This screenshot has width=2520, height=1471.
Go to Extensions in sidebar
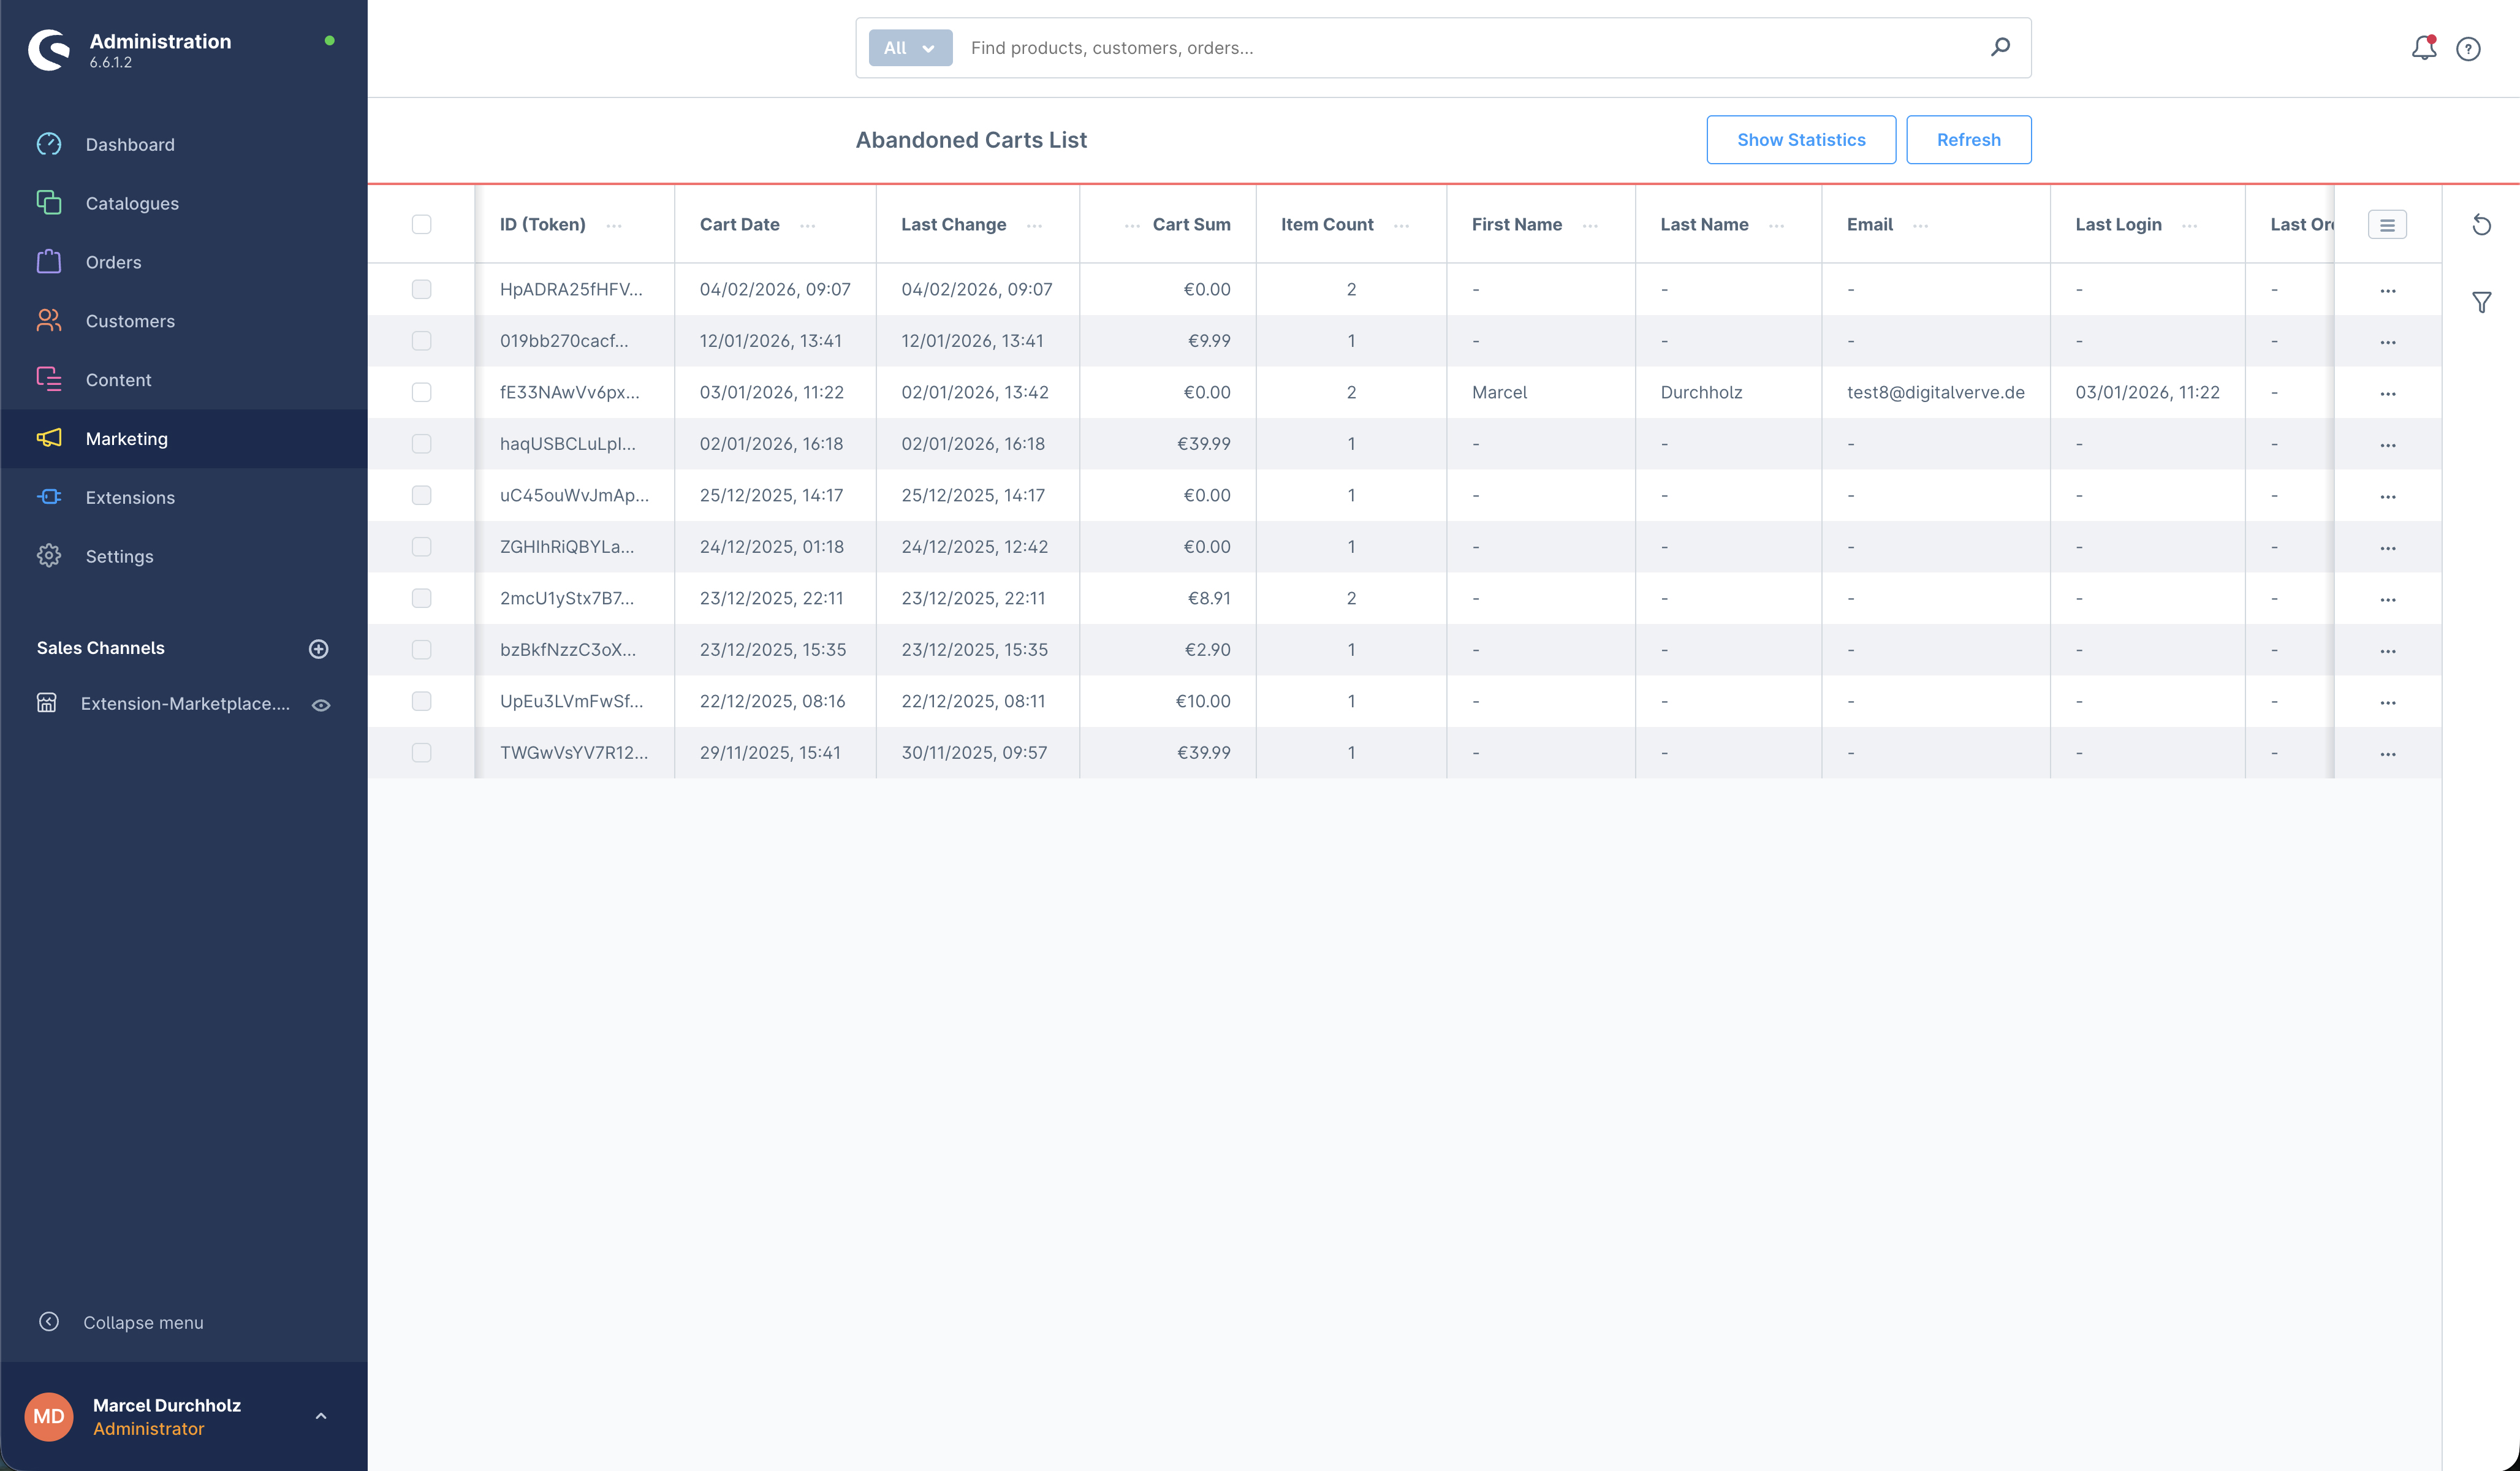pos(130,498)
